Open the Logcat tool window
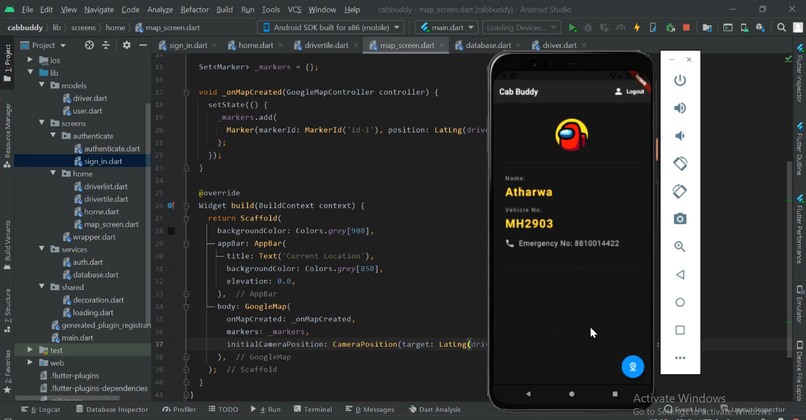 pos(41,410)
